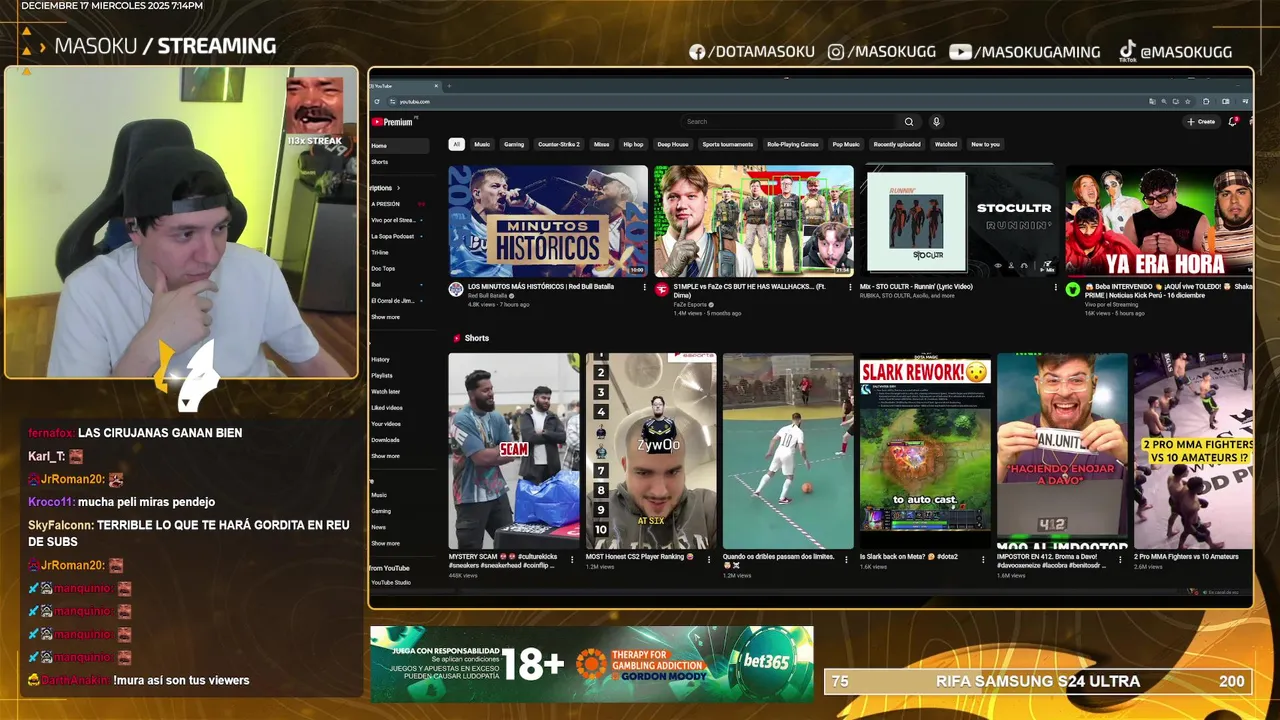This screenshot has width=1280, height=720.
Task: Click the translate page icon
Action: coord(1152,101)
